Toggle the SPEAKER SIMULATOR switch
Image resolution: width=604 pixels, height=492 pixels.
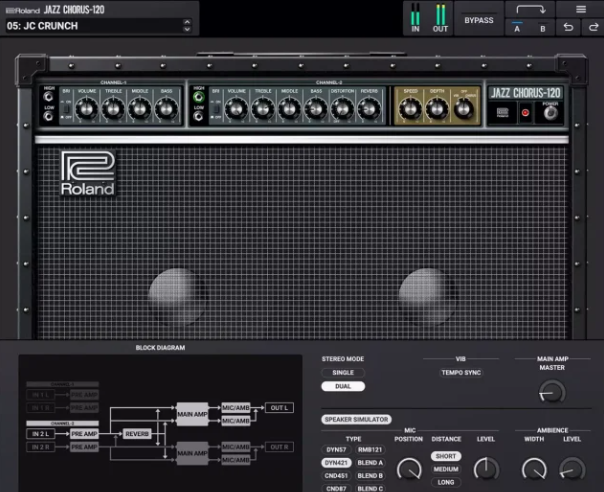click(x=356, y=420)
